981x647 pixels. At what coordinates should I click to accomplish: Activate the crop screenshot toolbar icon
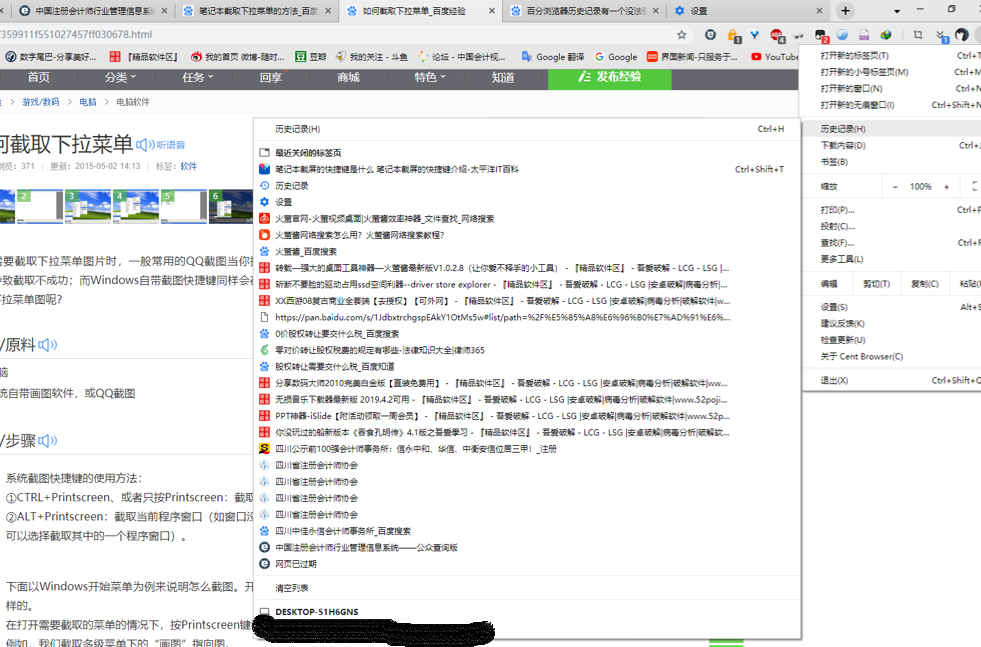(x=918, y=35)
